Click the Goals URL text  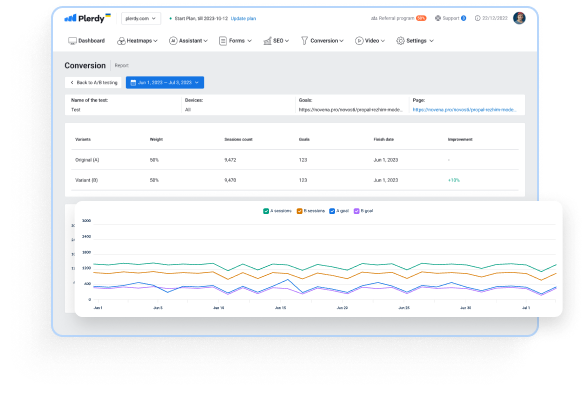click(x=350, y=110)
